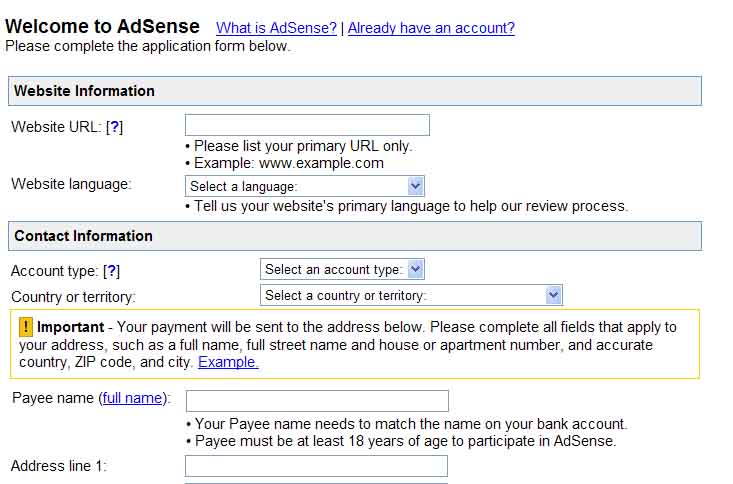Focus the Payee name input field
733x484 pixels.
[317, 401]
